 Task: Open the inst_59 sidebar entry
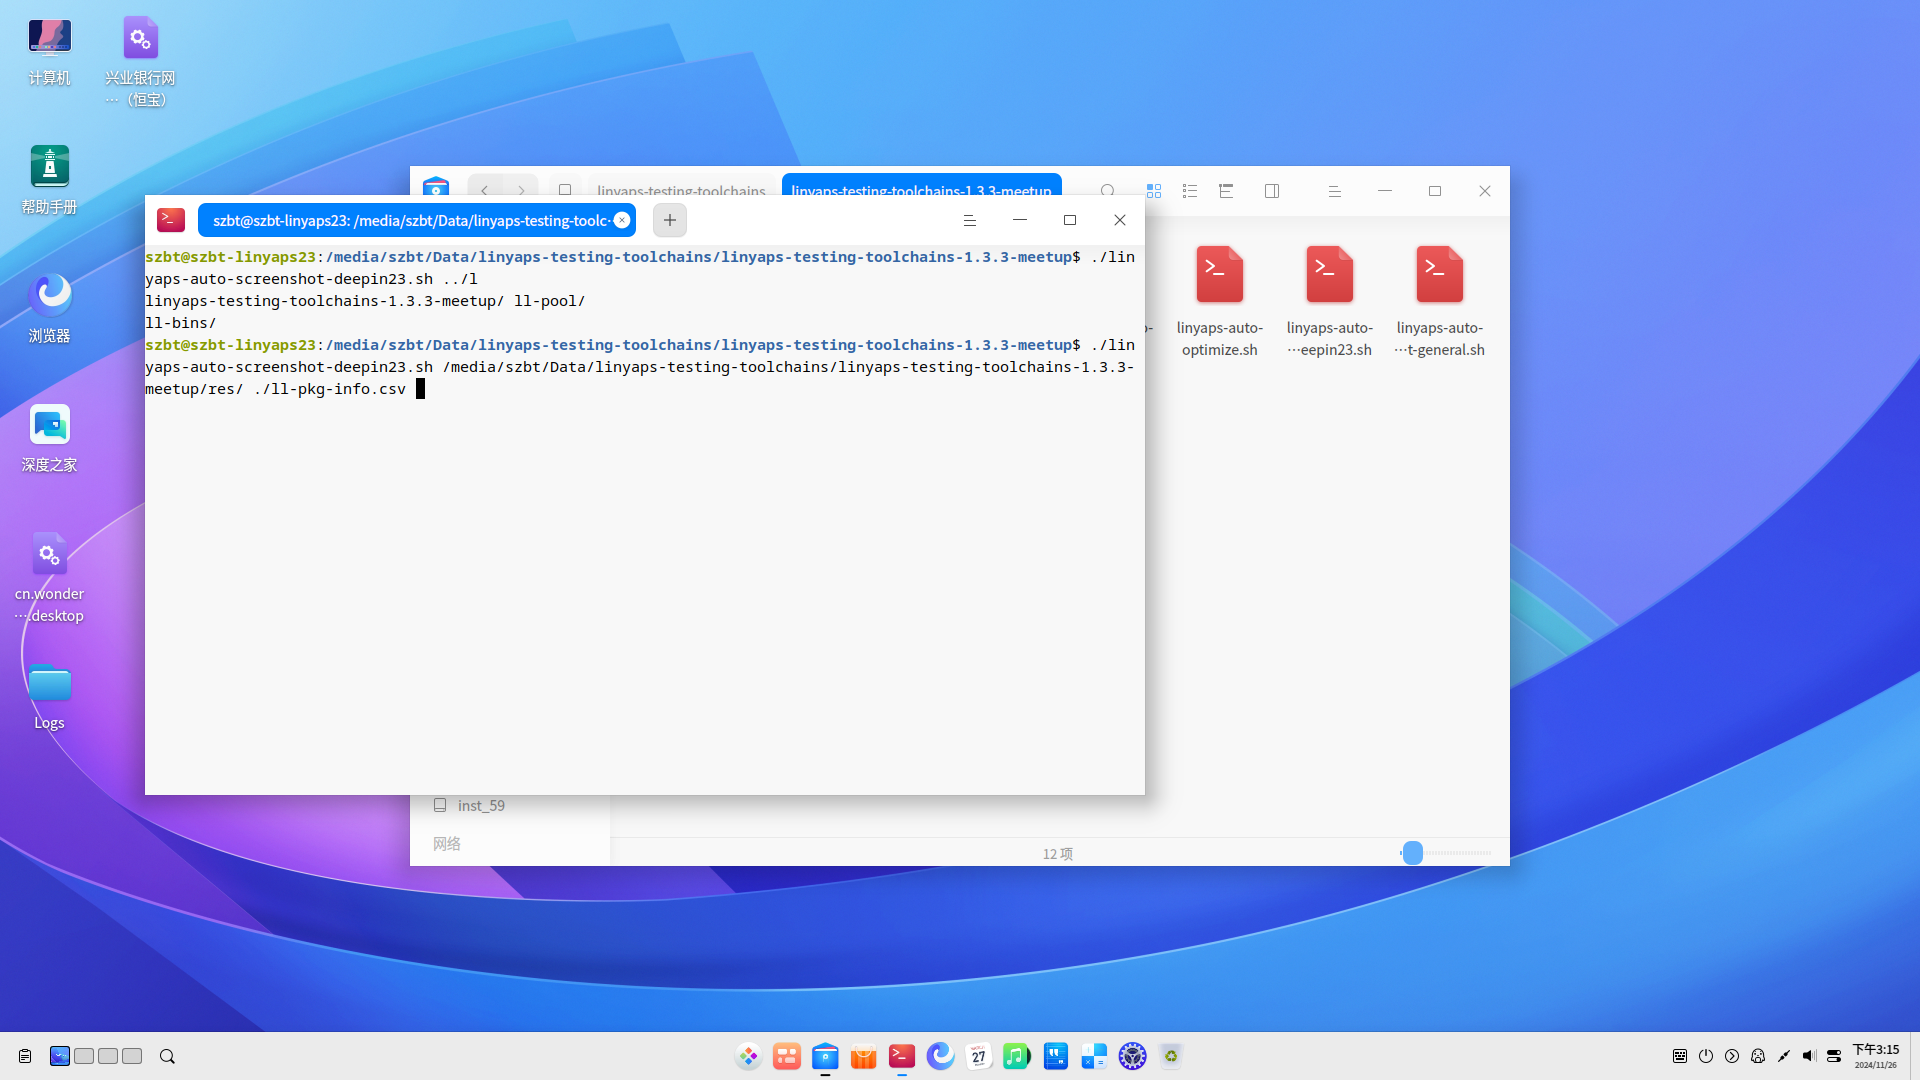[x=481, y=805]
